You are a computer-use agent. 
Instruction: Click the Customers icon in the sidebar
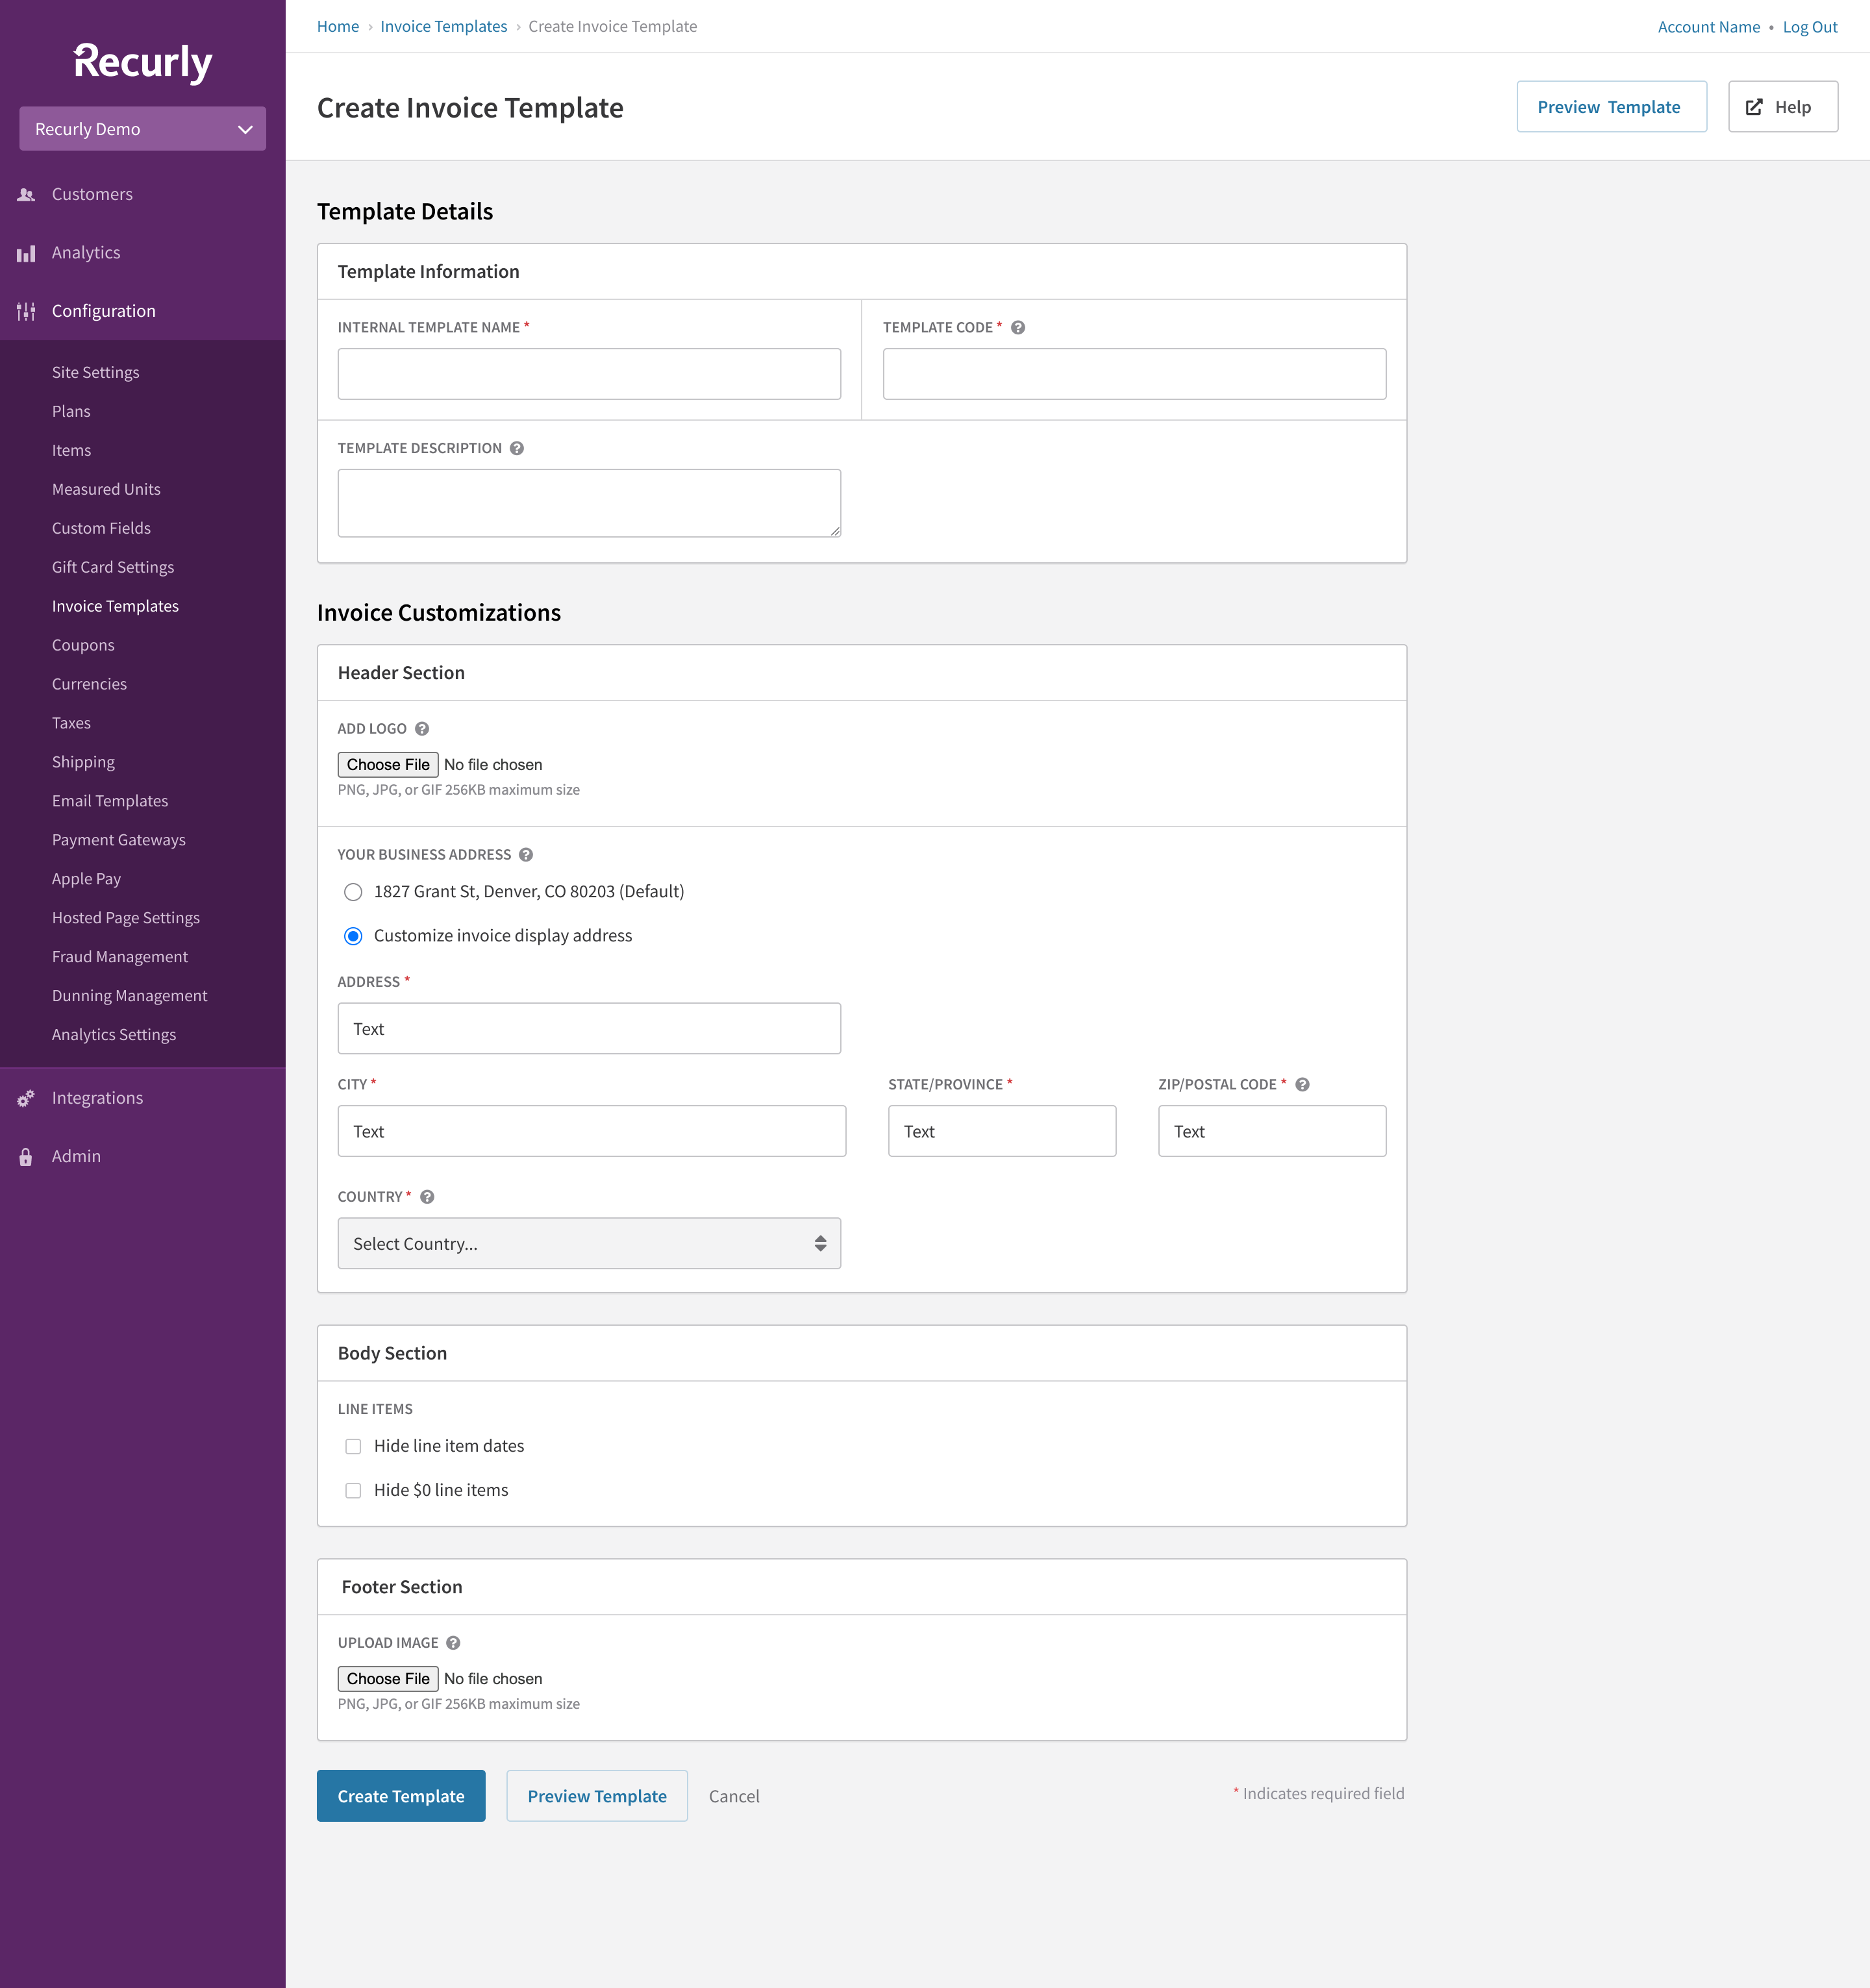pos(25,194)
